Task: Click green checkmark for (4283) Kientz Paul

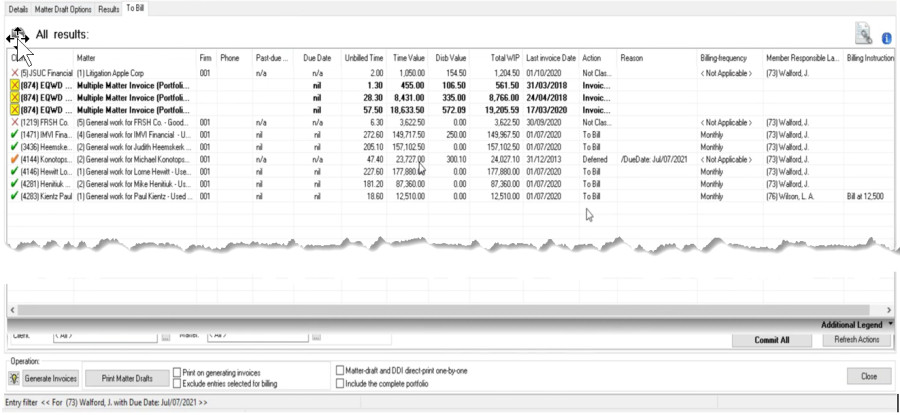Action: tap(14, 196)
